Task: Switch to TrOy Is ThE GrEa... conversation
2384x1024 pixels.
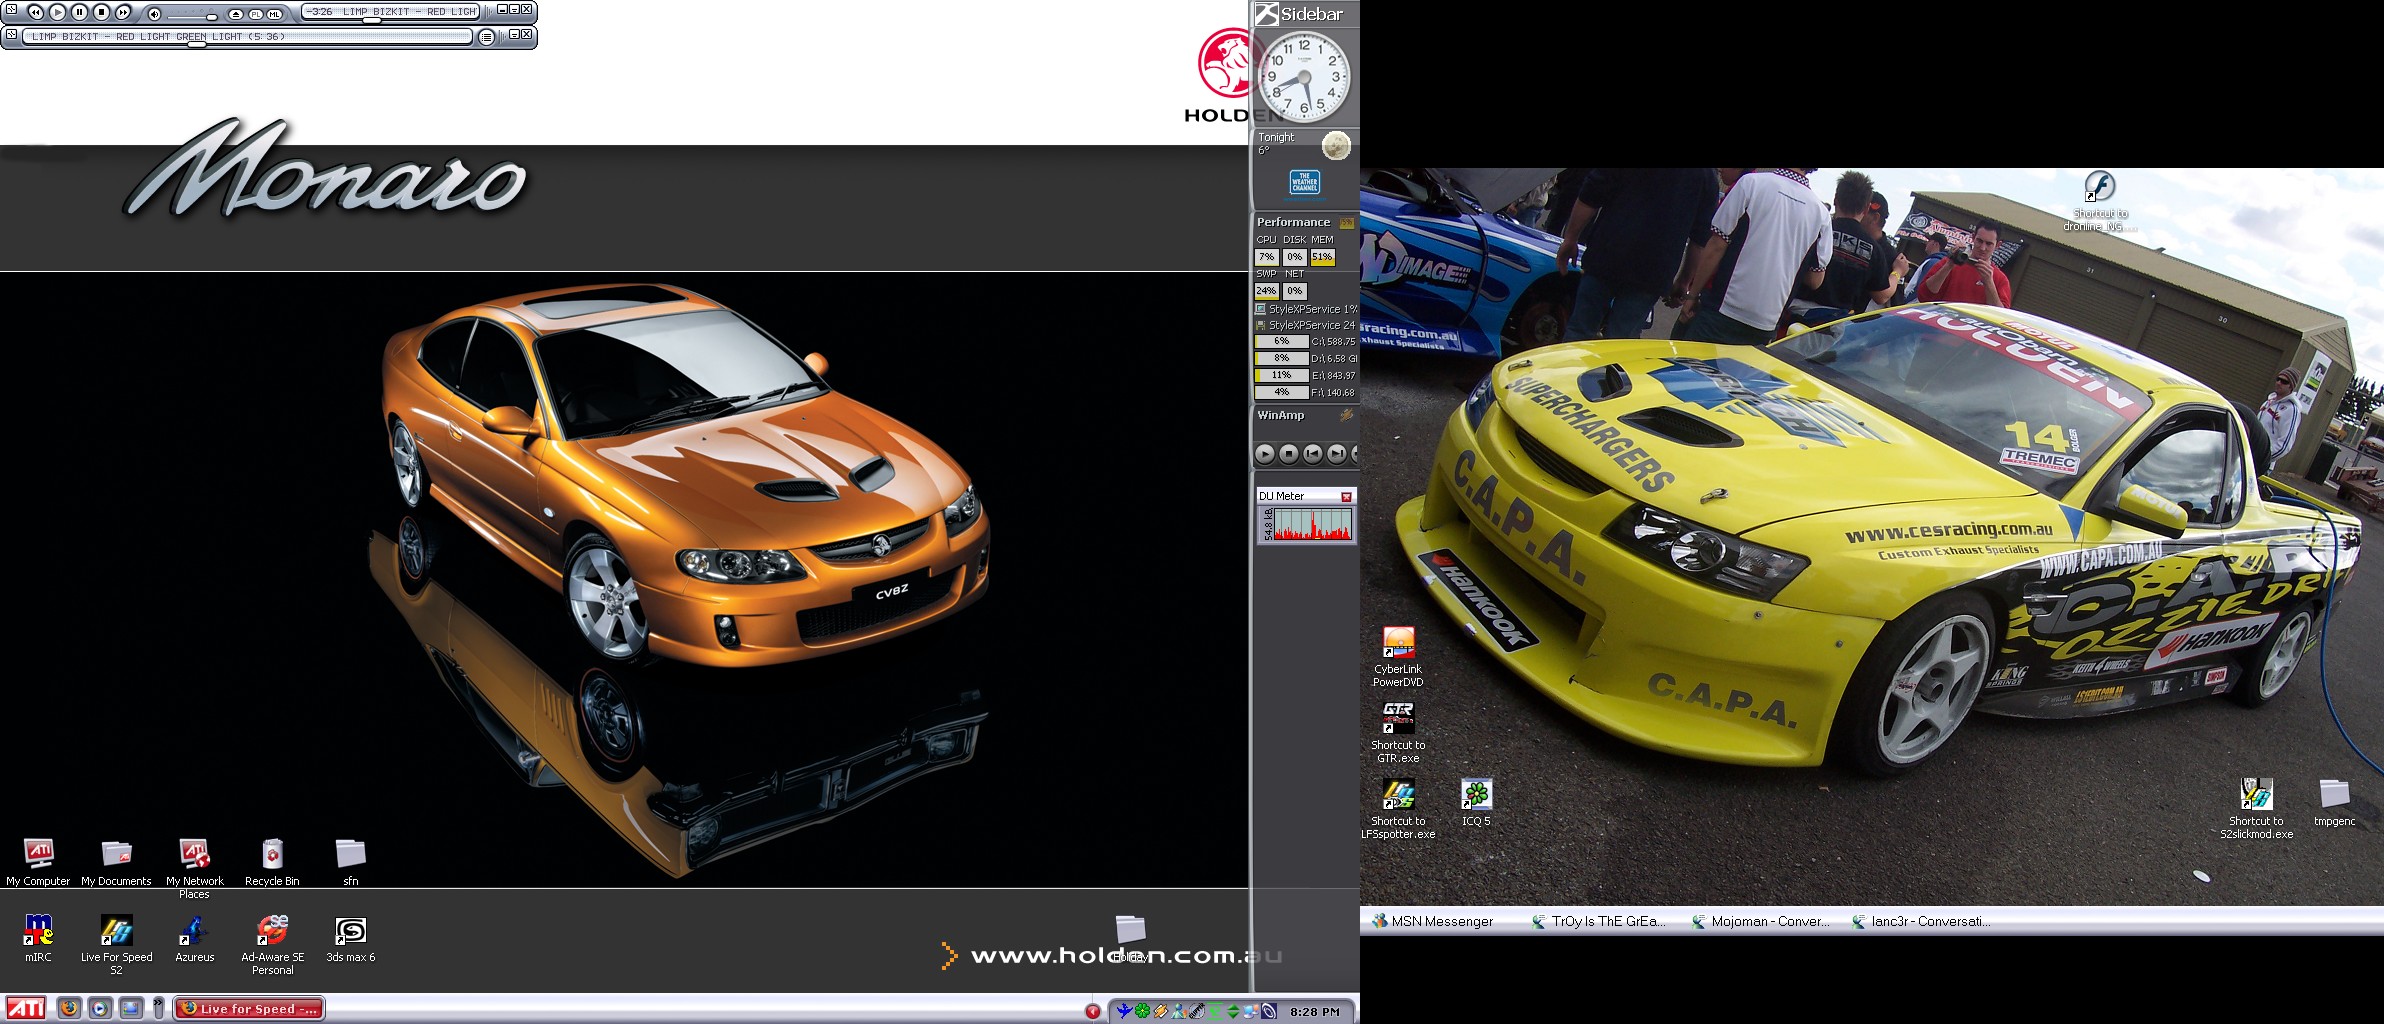Action: (x=1600, y=921)
